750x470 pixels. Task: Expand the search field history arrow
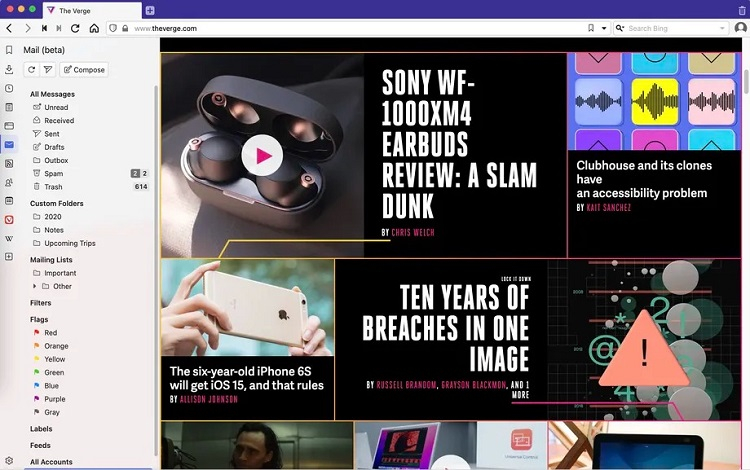pyautogui.click(x=722, y=28)
